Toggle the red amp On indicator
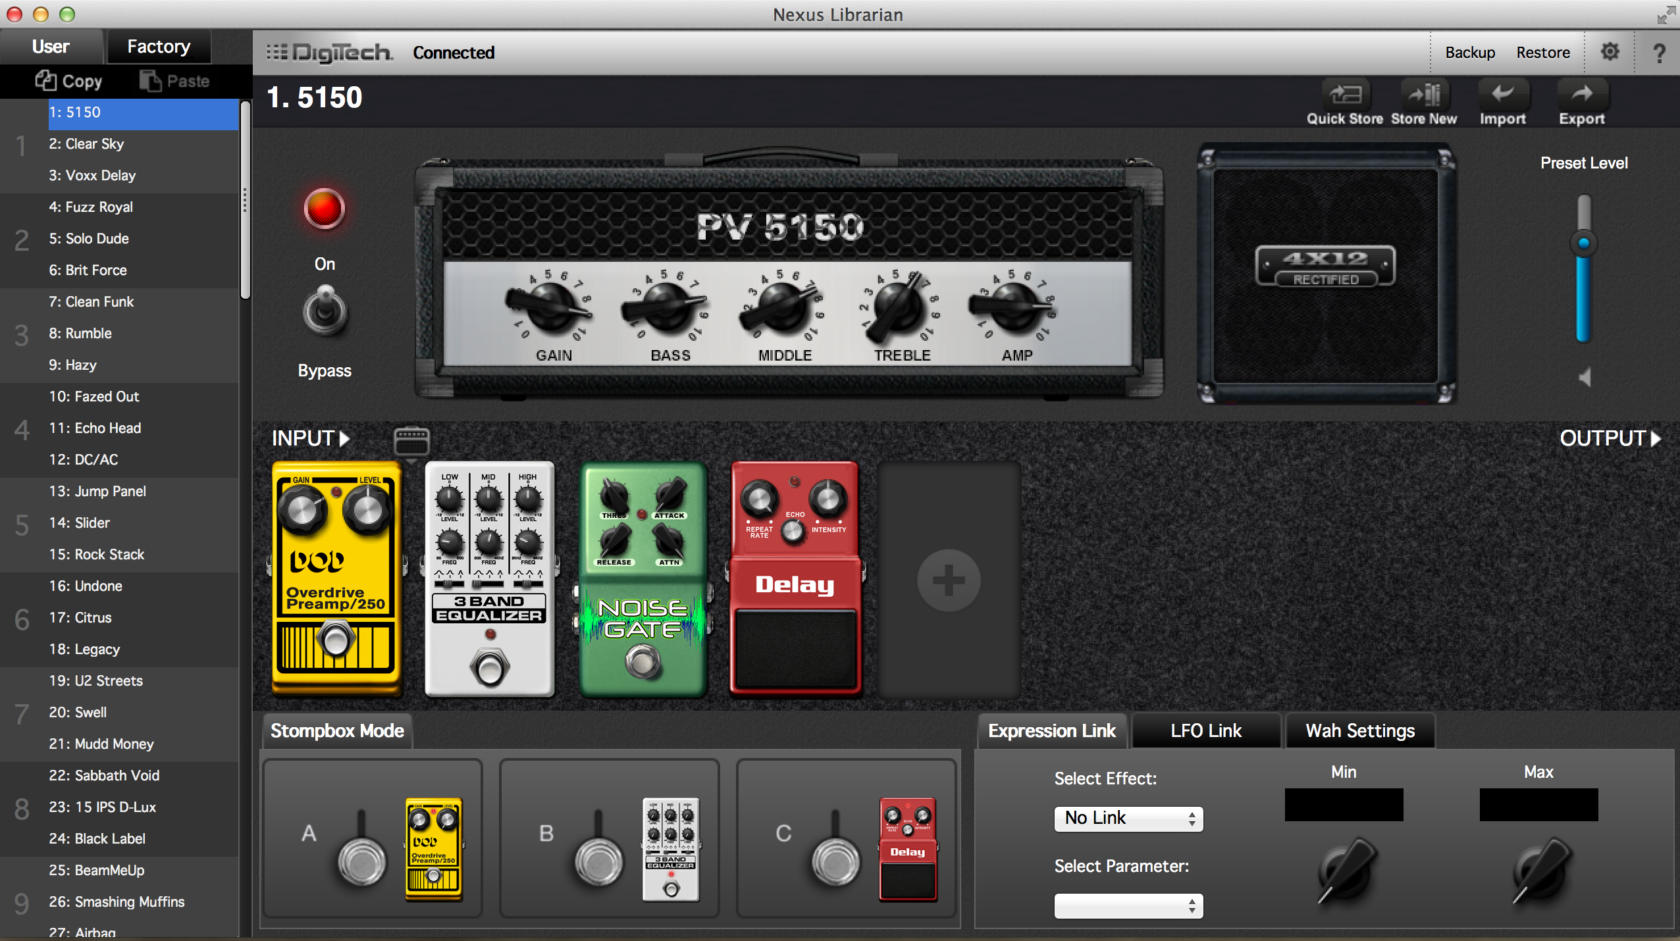Image resolution: width=1680 pixels, height=941 pixels. point(324,209)
